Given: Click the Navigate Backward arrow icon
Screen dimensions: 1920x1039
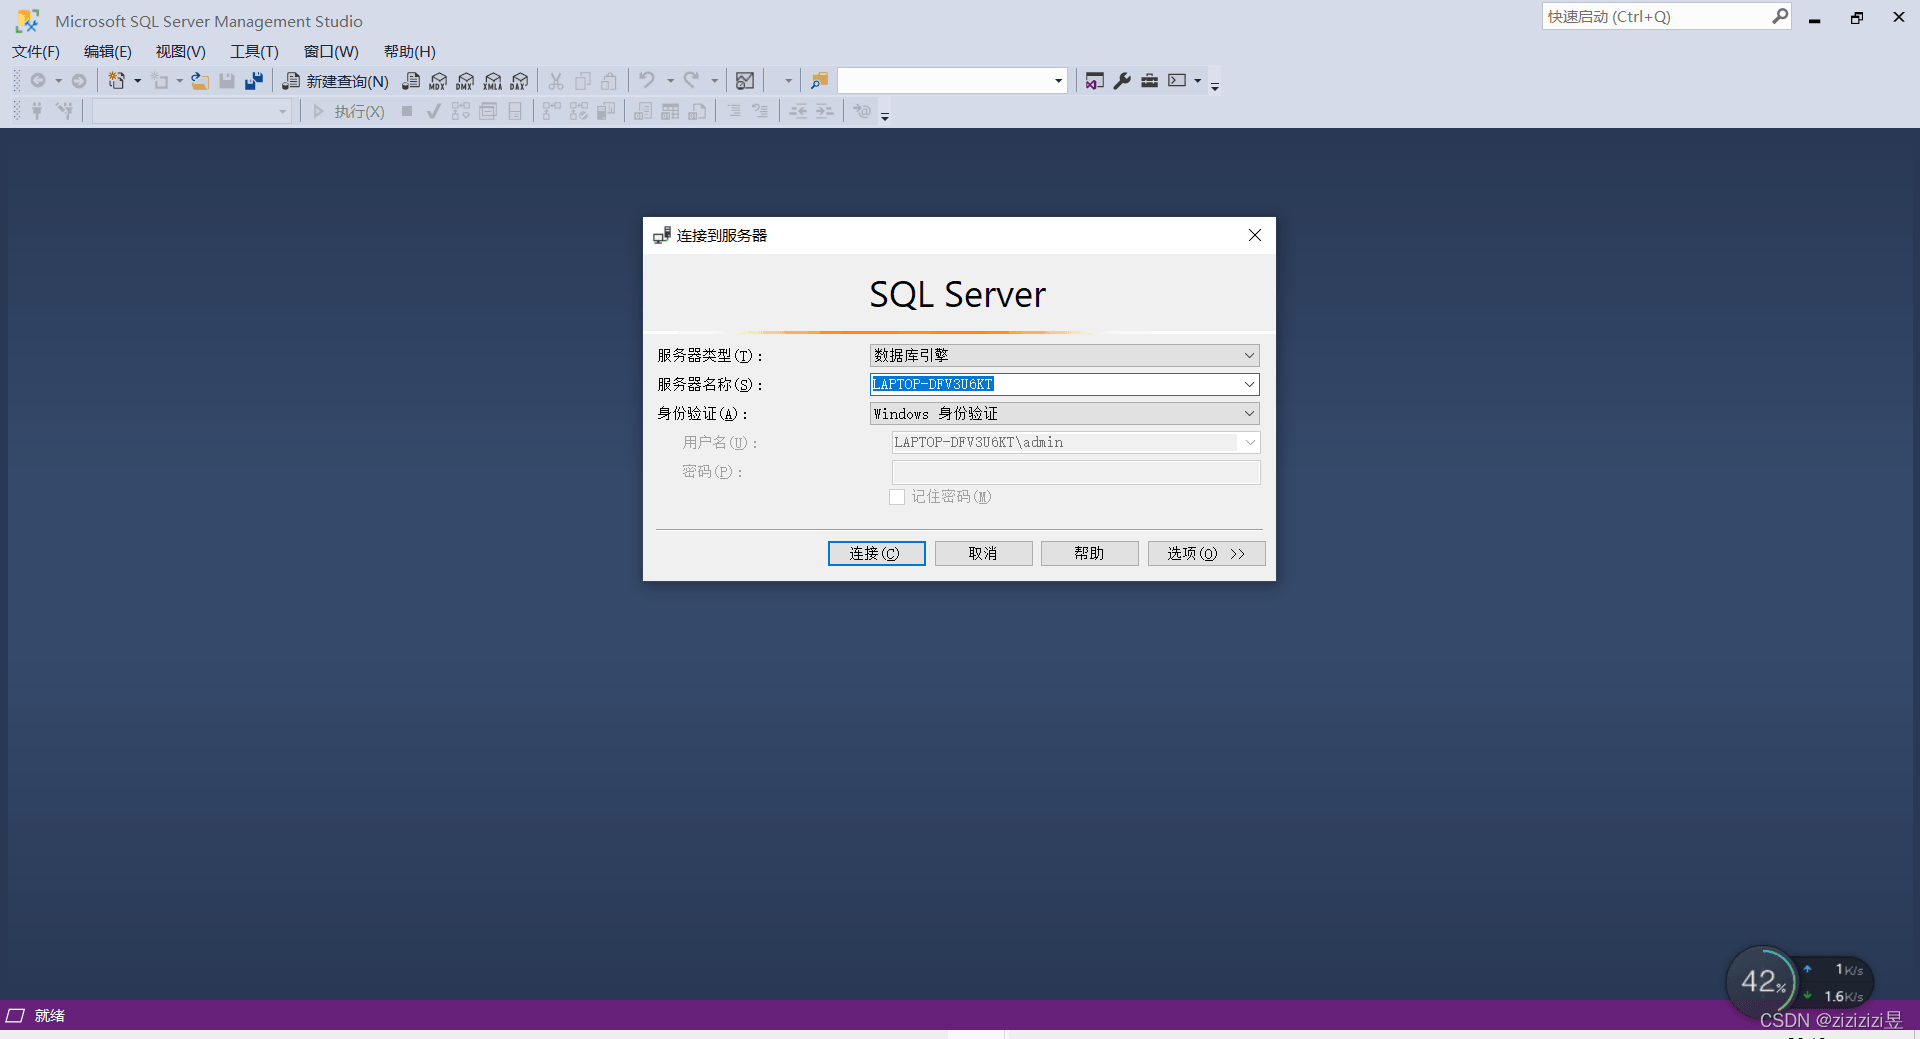Looking at the screenshot, I should pos(38,81).
